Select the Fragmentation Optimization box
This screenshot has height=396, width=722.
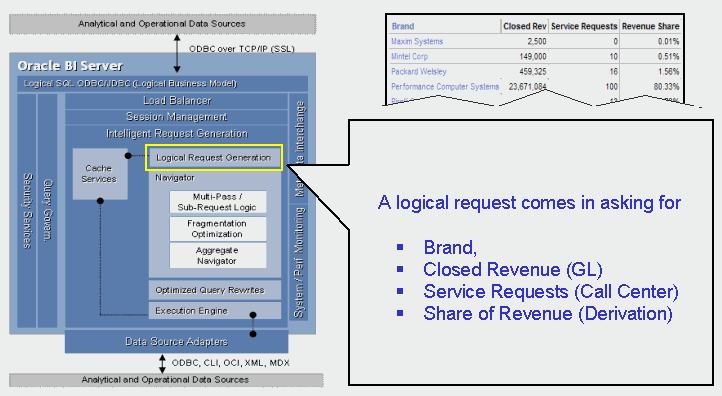pyautogui.click(x=218, y=229)
